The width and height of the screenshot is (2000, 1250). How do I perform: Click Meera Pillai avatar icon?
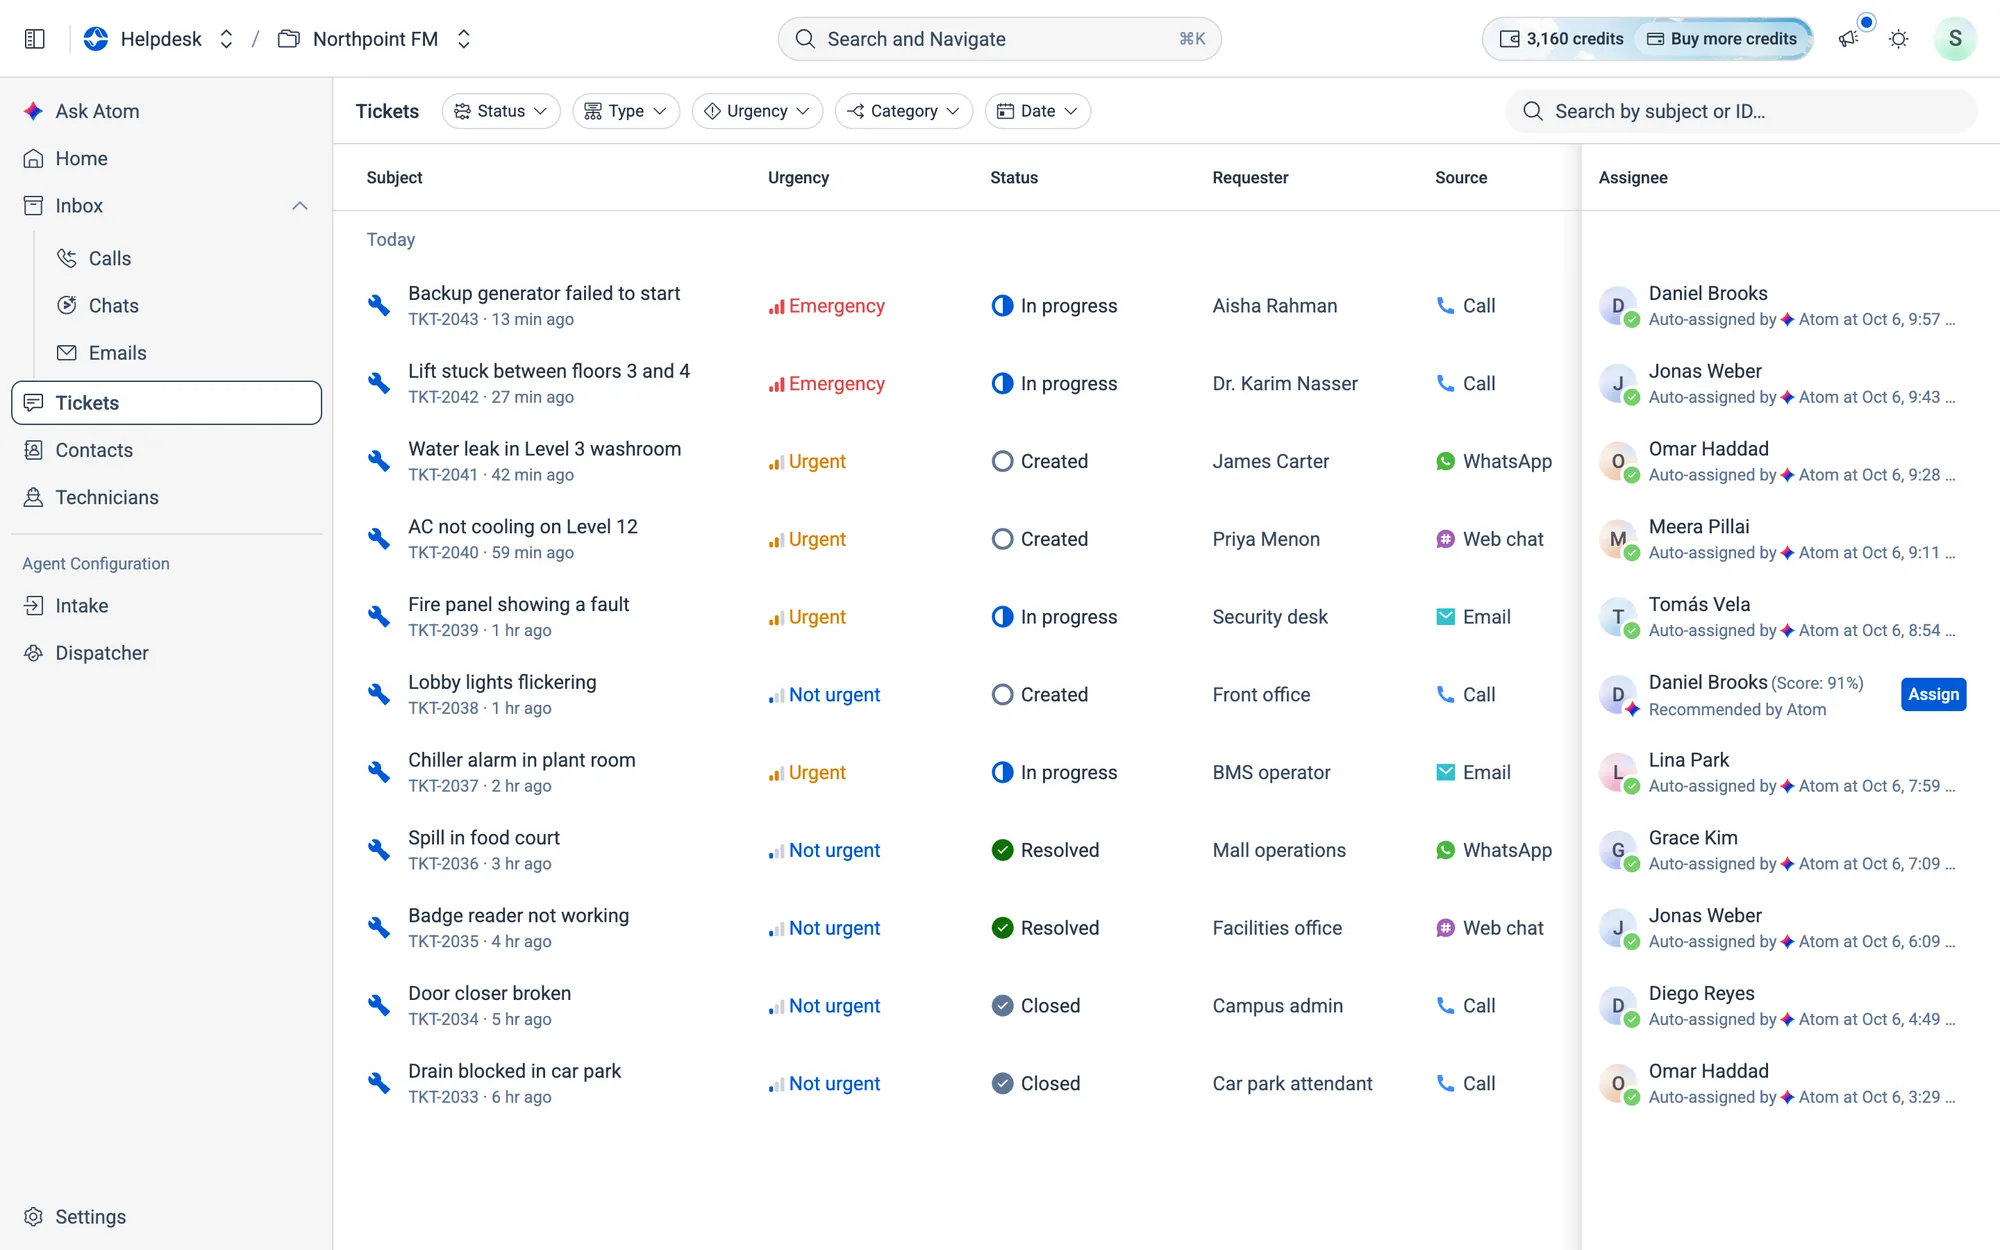(1618, 539)
